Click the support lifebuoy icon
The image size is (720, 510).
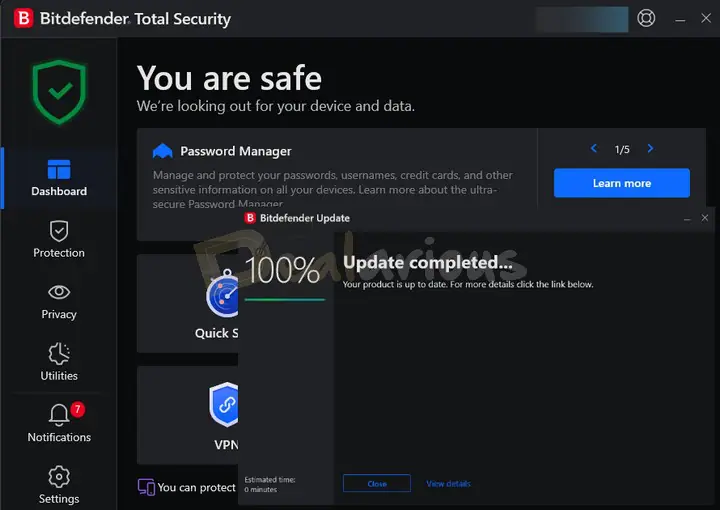tap(646, 18)
